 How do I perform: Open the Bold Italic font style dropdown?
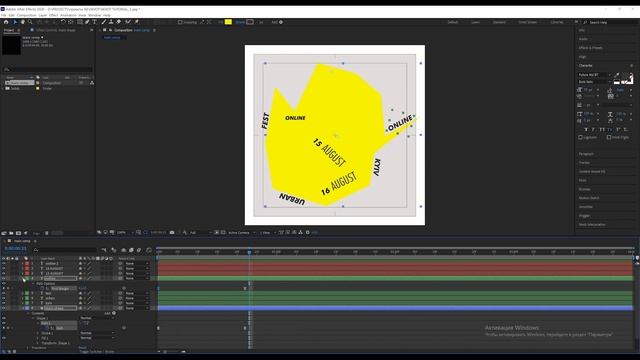coord(595,82)
